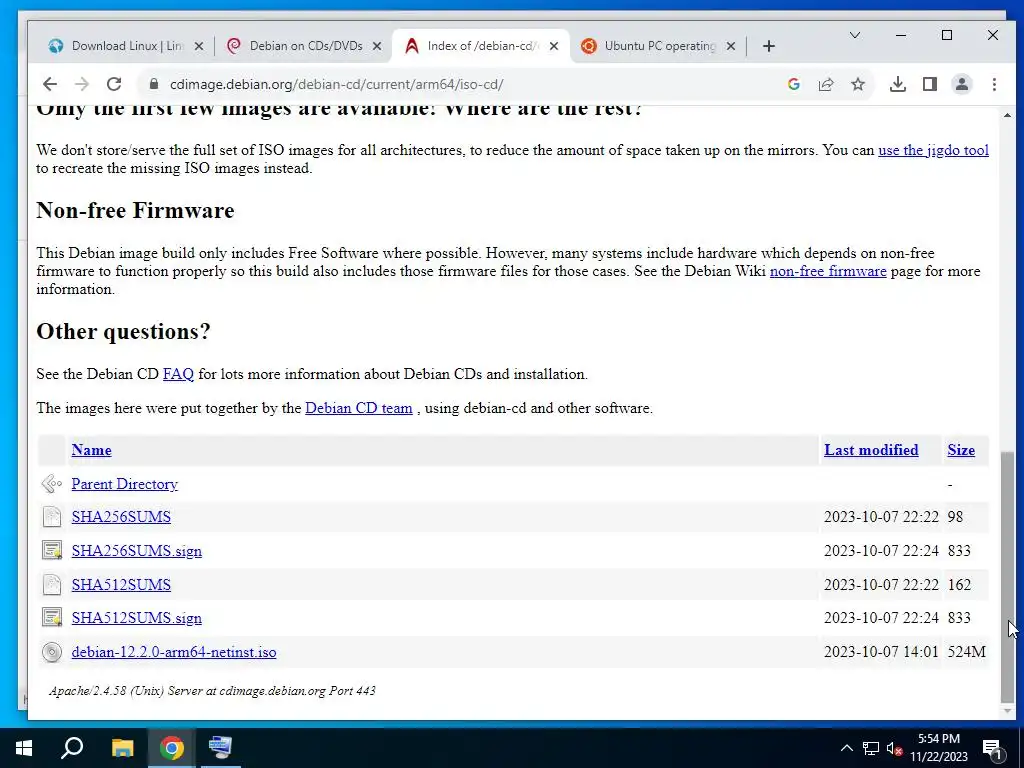This screenshot has height=768, width=1024.
Task: Open Chrome downloads icon
Action: [x=898, y=84]
